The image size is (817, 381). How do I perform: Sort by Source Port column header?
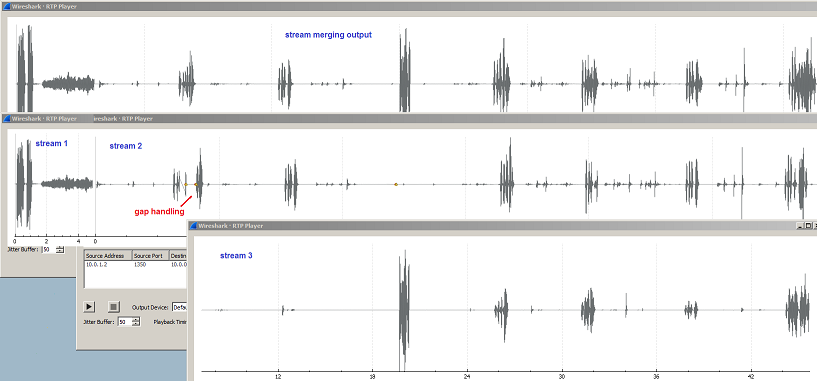(x=150, y=256)
